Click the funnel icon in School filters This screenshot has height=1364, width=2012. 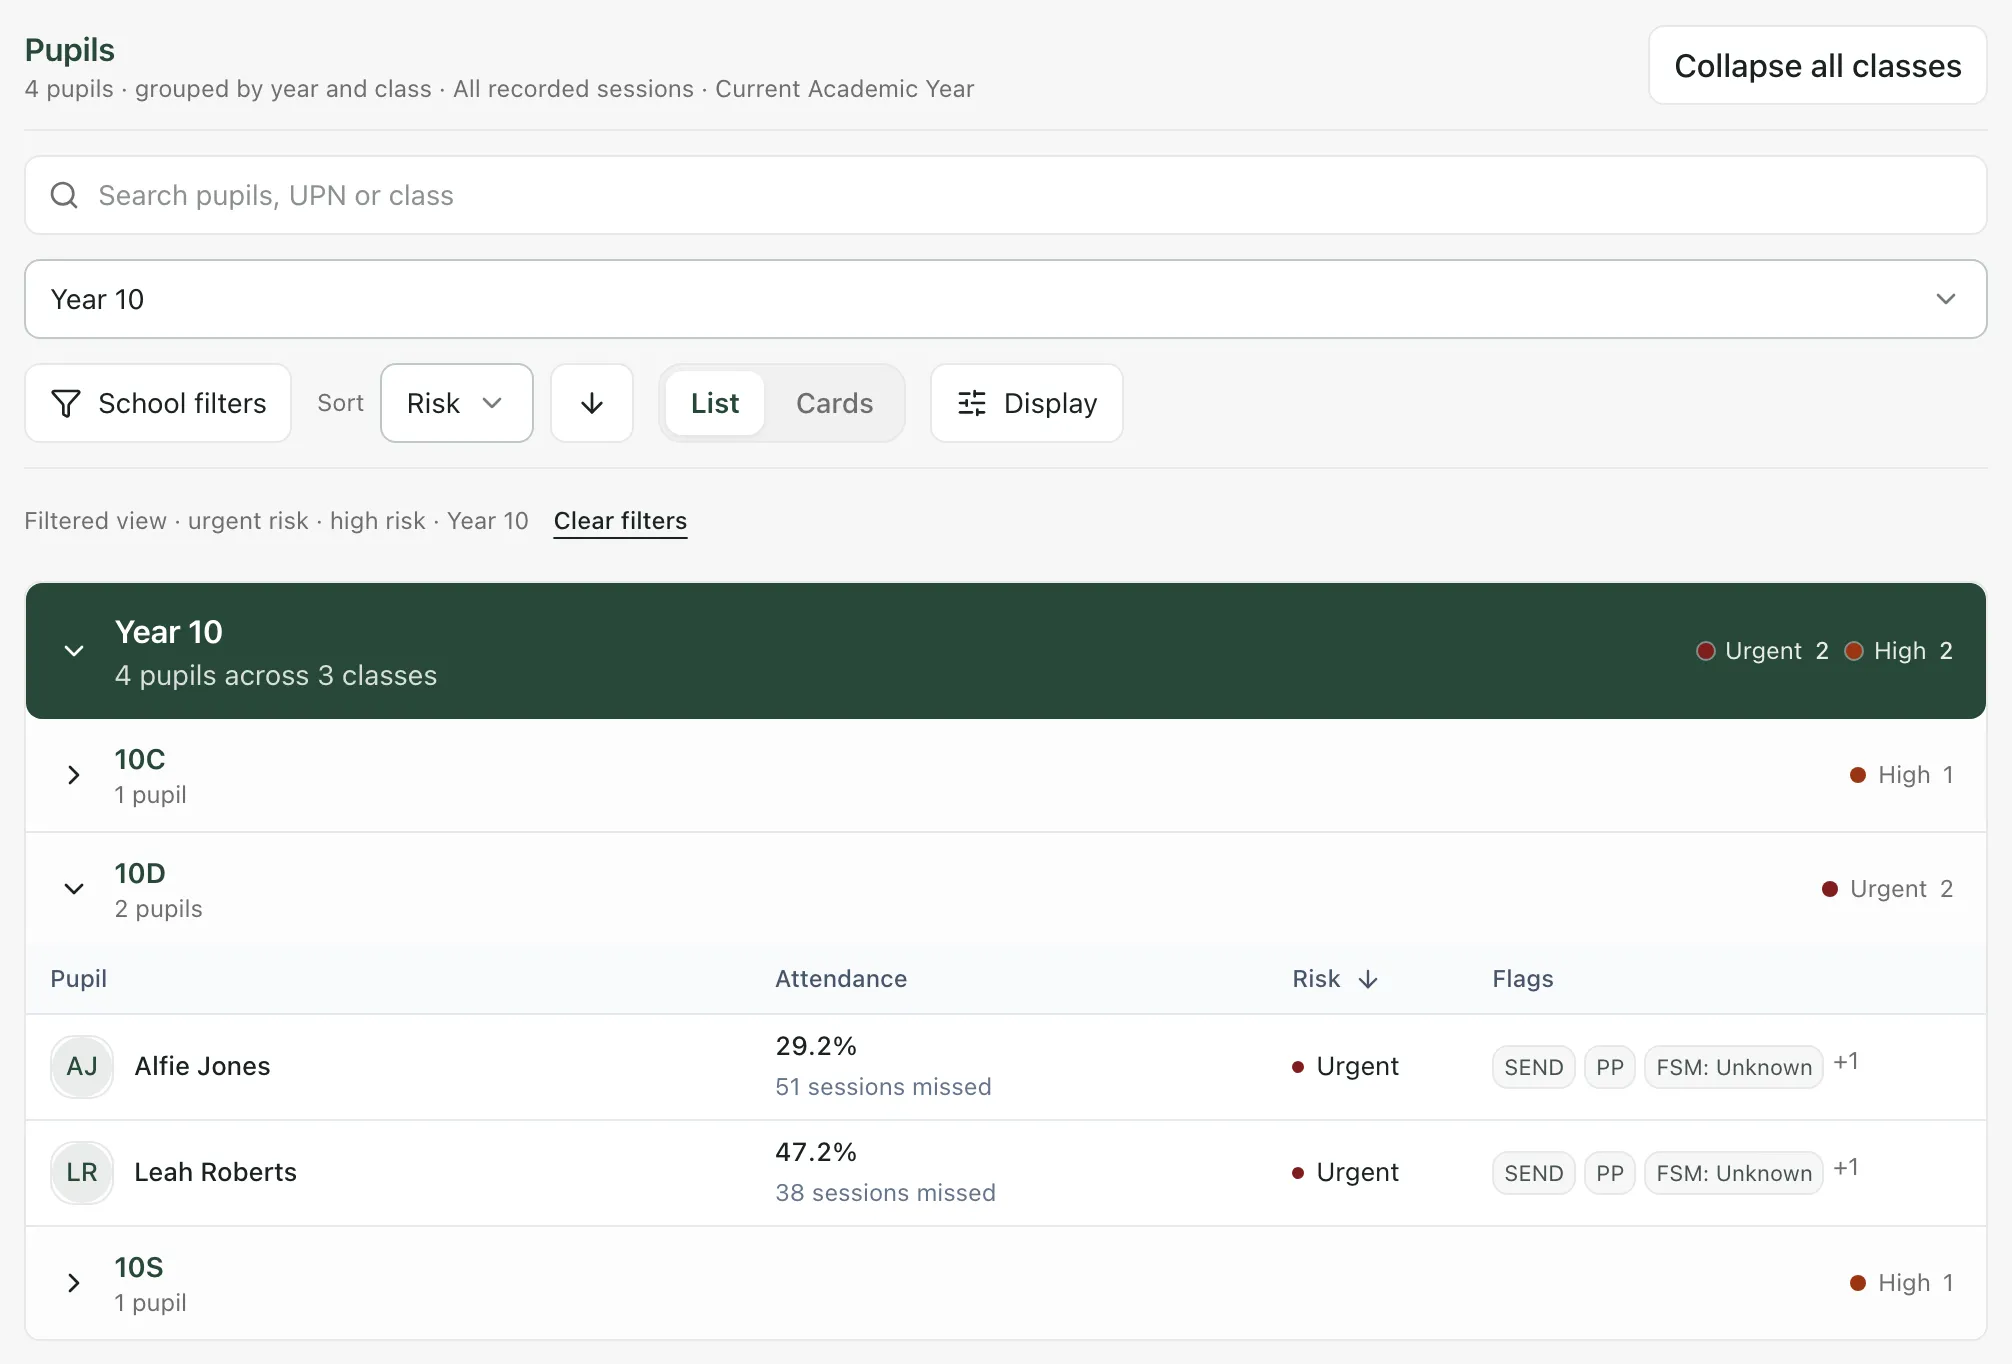click(x=66, y=403)
